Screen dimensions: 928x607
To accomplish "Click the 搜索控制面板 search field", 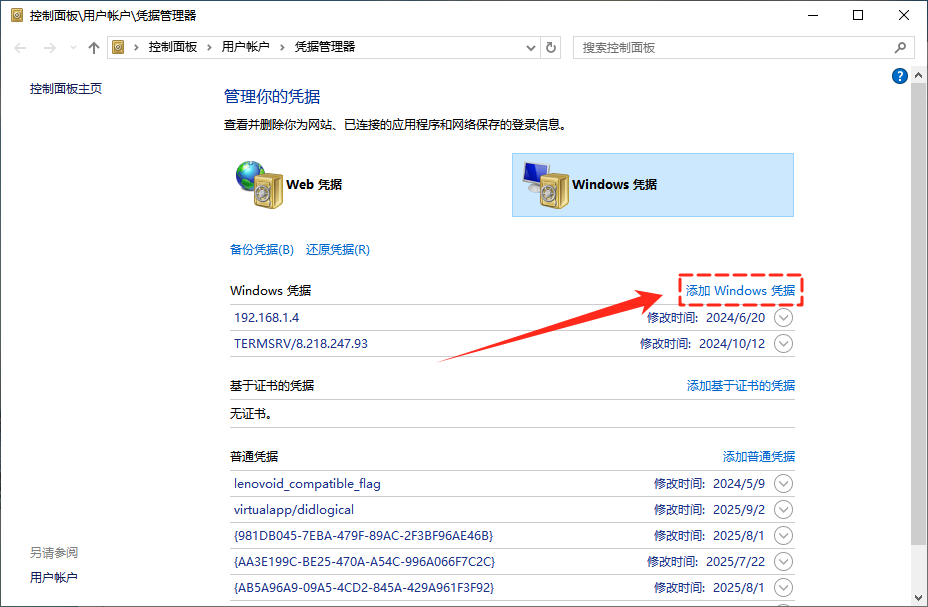I will 743,48.
